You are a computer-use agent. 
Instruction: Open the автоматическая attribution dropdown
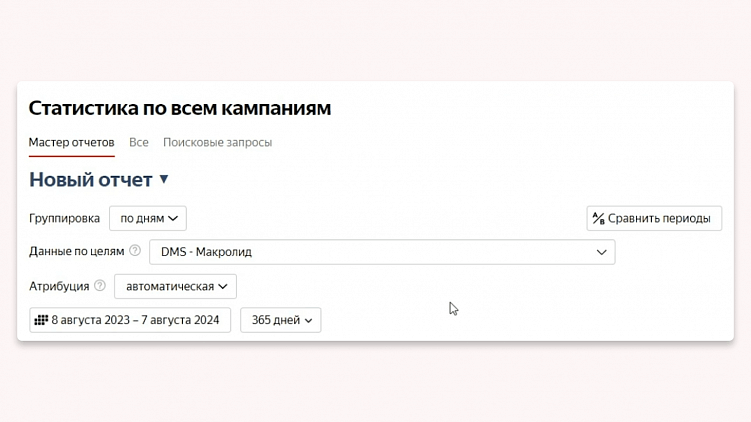pyautogui.click(x=175, y=286)
